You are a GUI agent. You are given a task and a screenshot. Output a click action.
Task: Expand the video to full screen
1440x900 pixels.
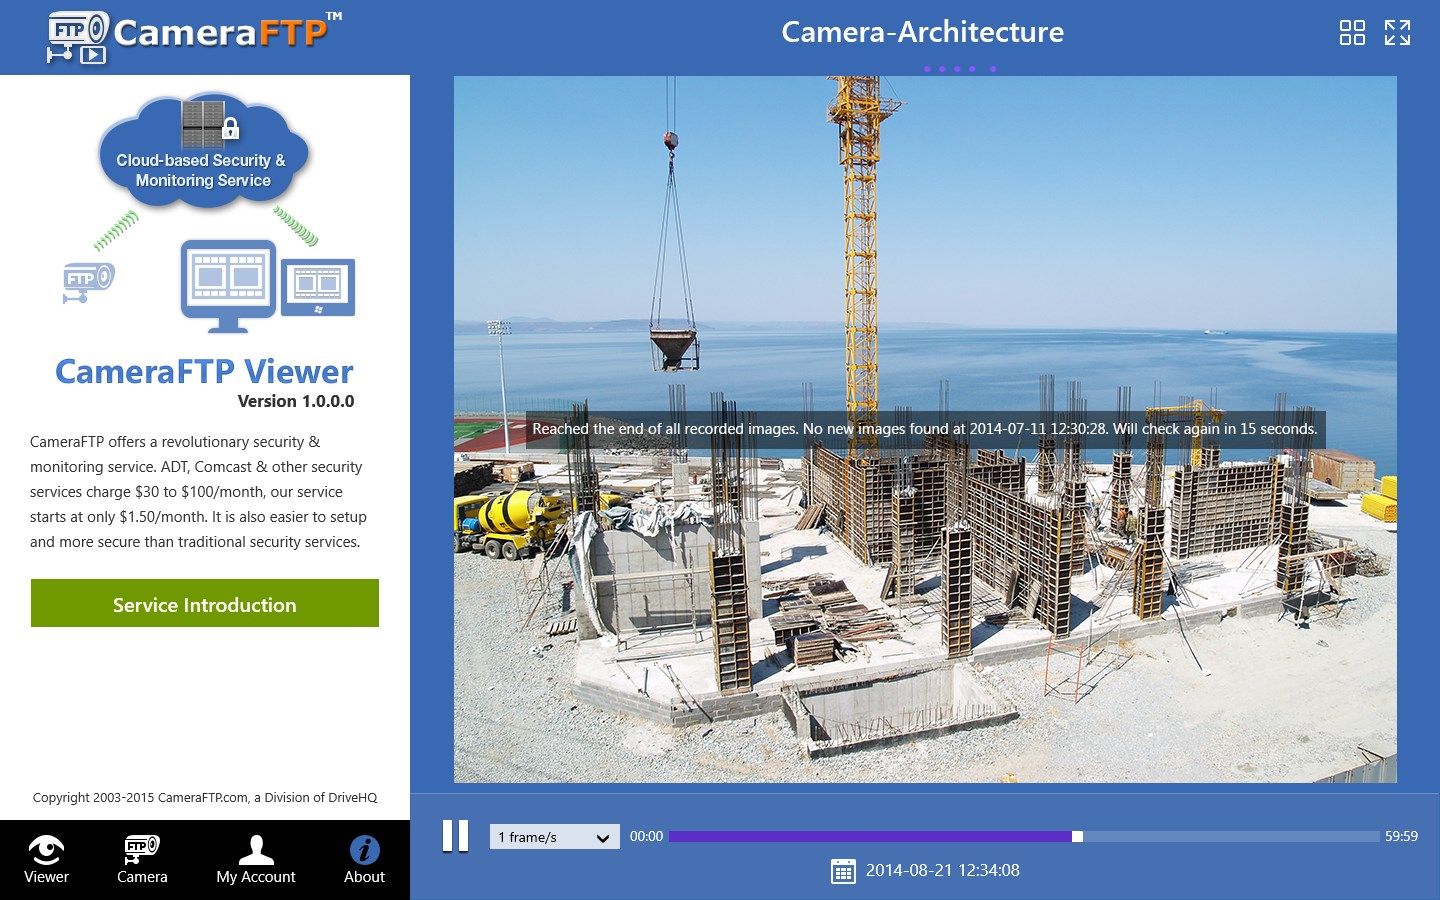tap(1397, 33)
